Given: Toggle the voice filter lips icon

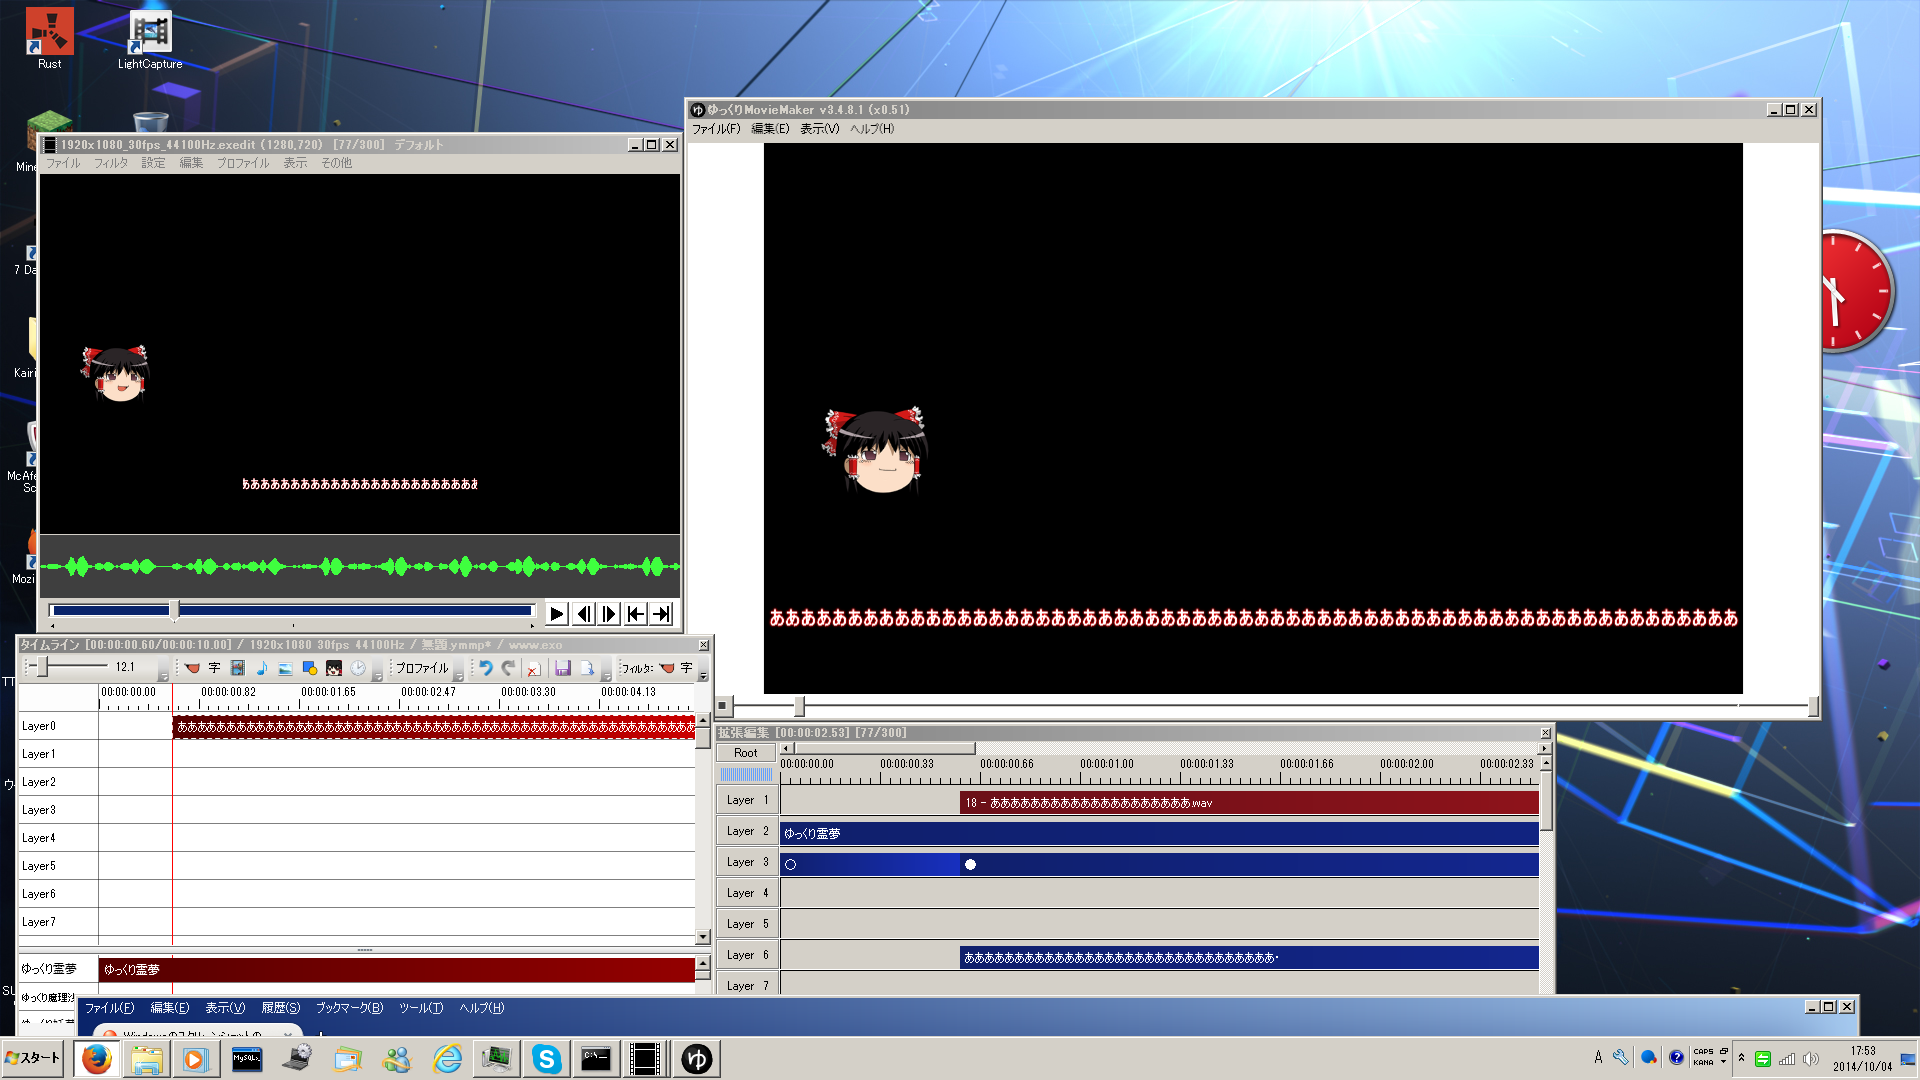Looking at the screenshot, I should [x=667, y=668].
